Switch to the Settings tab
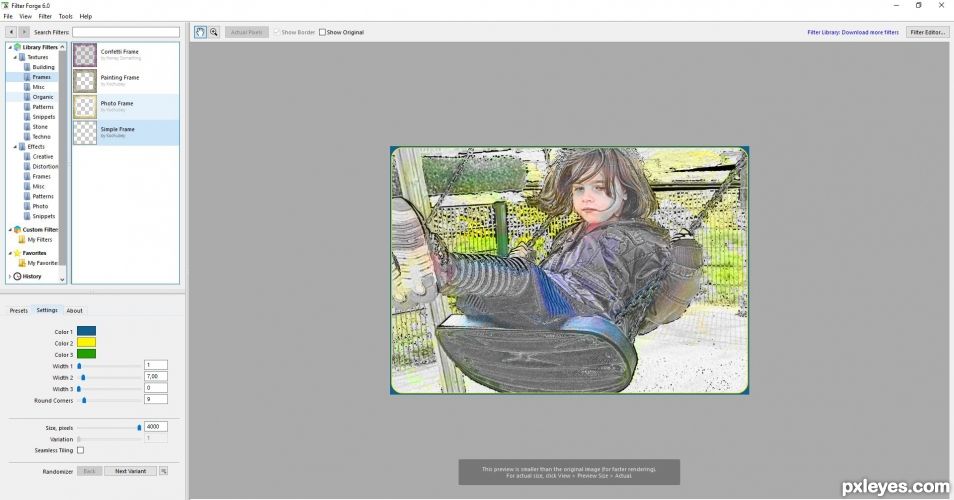 (47, 310)
